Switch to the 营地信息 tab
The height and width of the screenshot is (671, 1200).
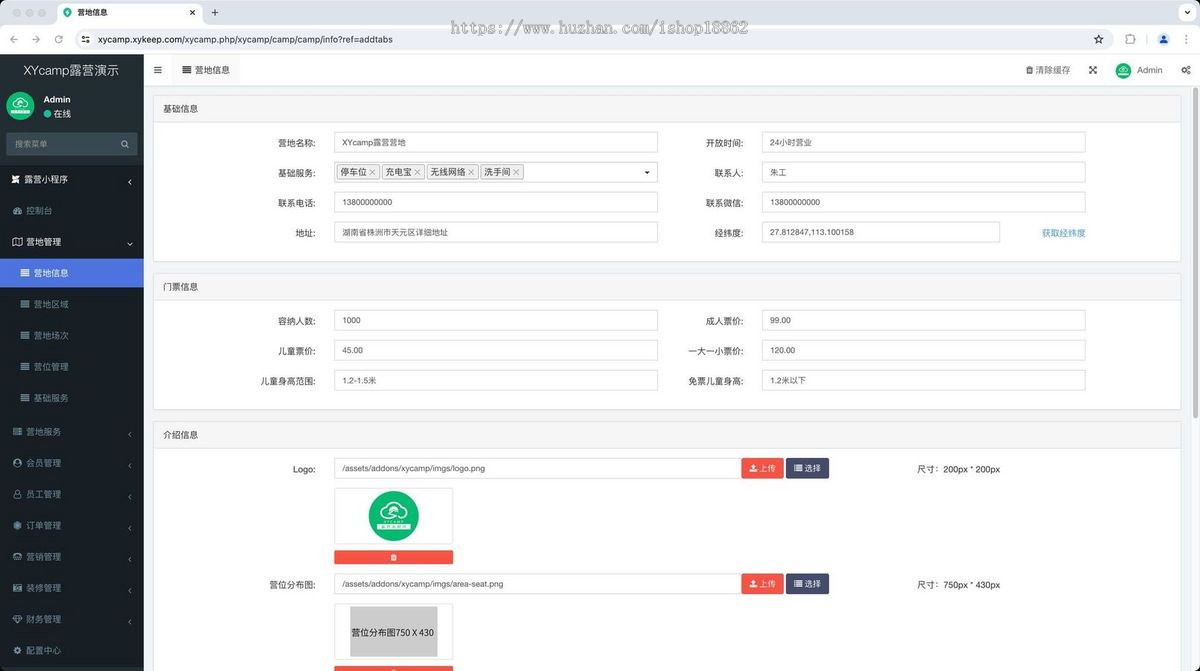(x=206, y=70)
